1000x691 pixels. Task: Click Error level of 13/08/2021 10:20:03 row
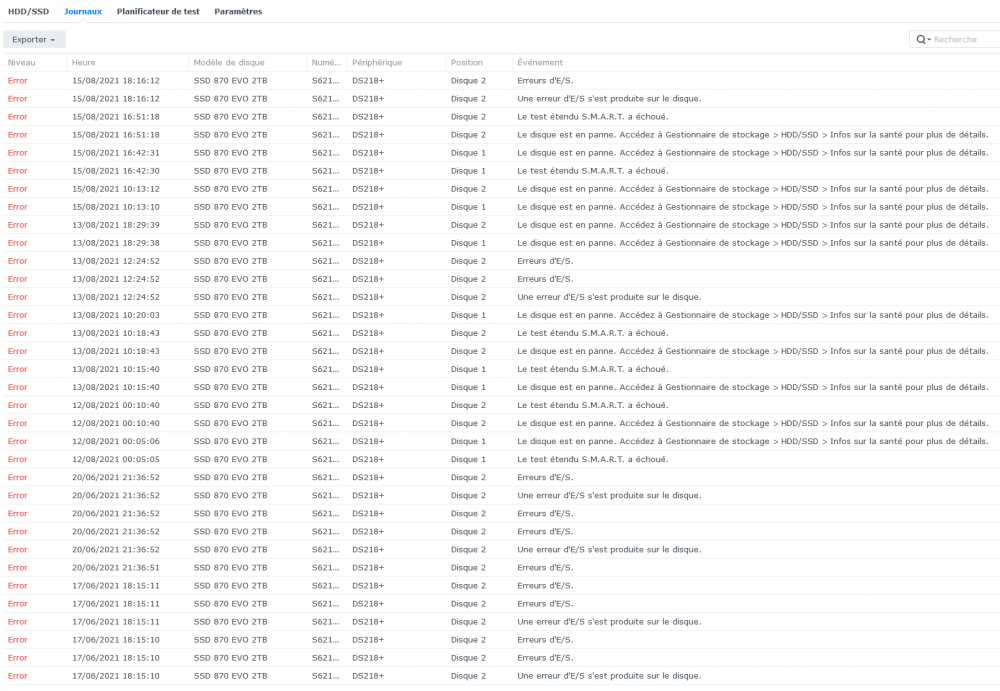tap(17, 315)
